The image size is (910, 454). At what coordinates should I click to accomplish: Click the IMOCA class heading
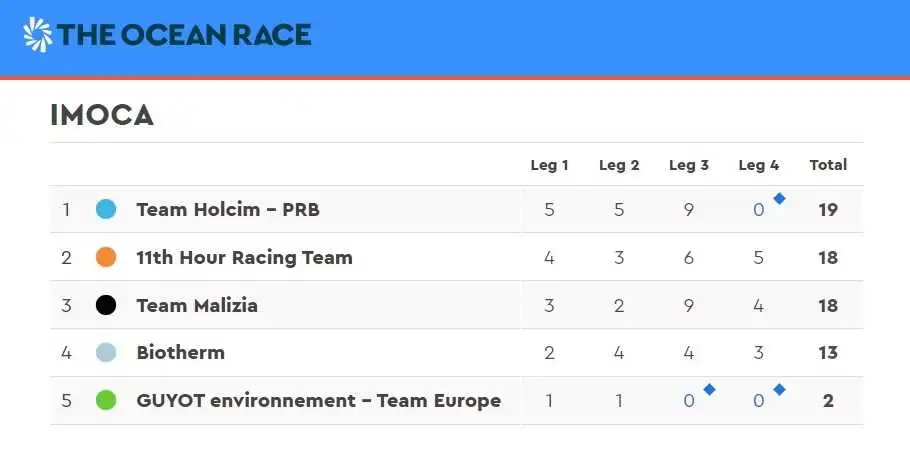(102, 115)
